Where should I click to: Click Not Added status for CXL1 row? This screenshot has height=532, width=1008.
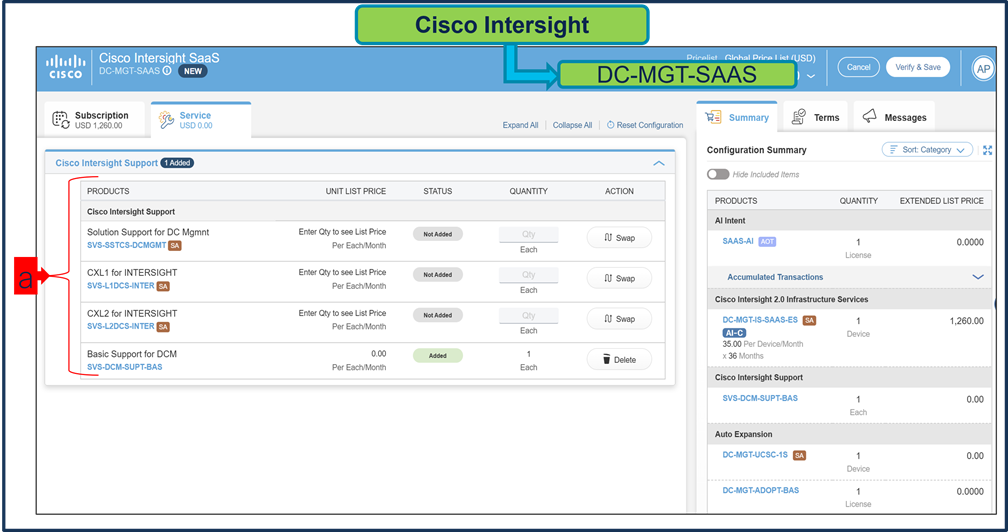(438, 275)
